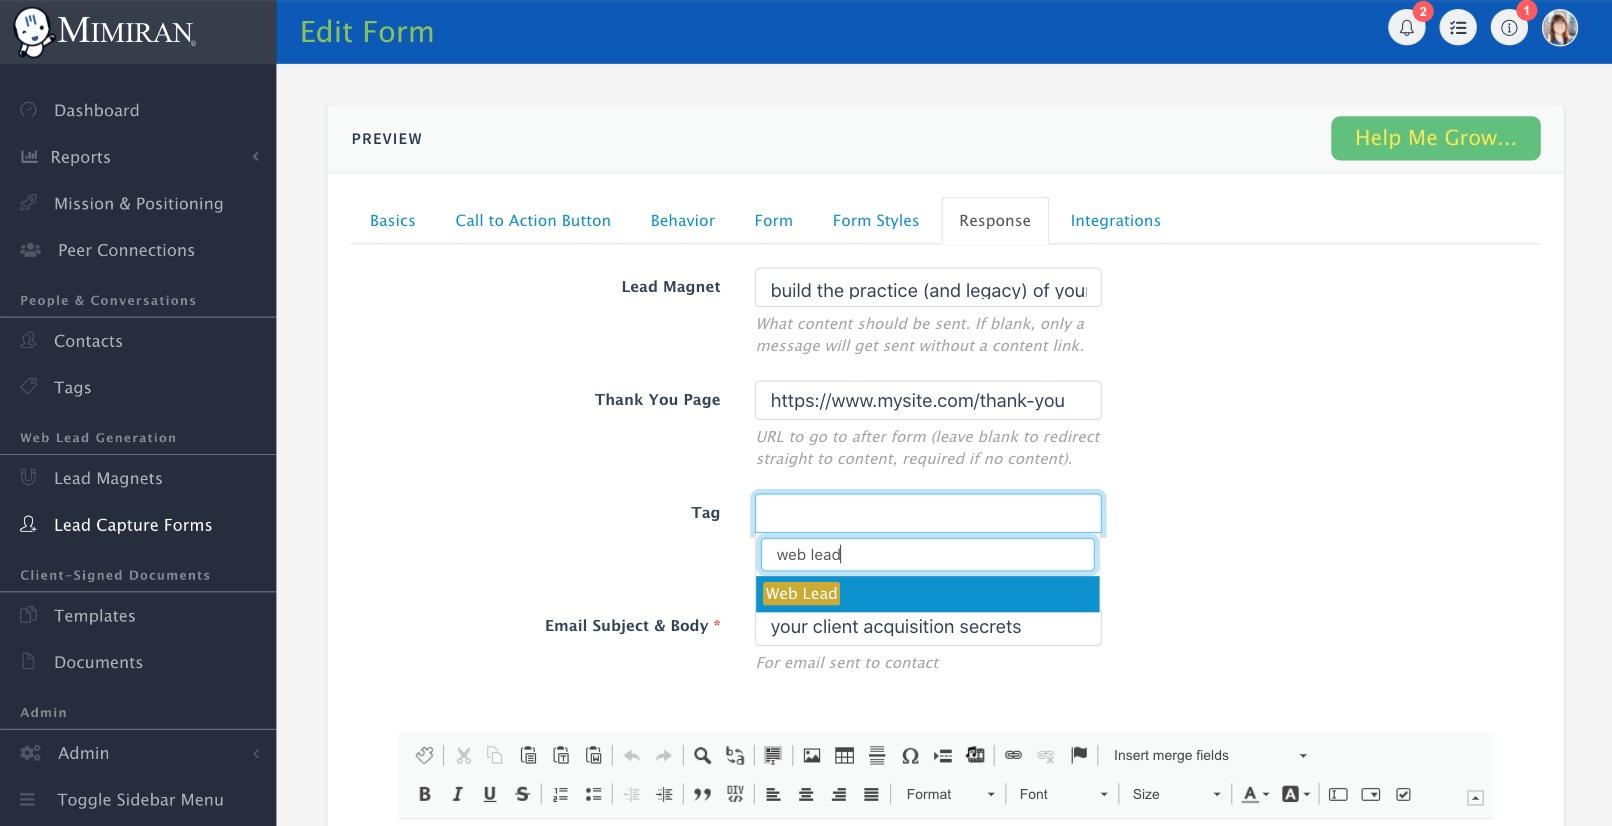Insert a text field form element
Viewport: 1612px width, 826px height.
coord(1338,794)
